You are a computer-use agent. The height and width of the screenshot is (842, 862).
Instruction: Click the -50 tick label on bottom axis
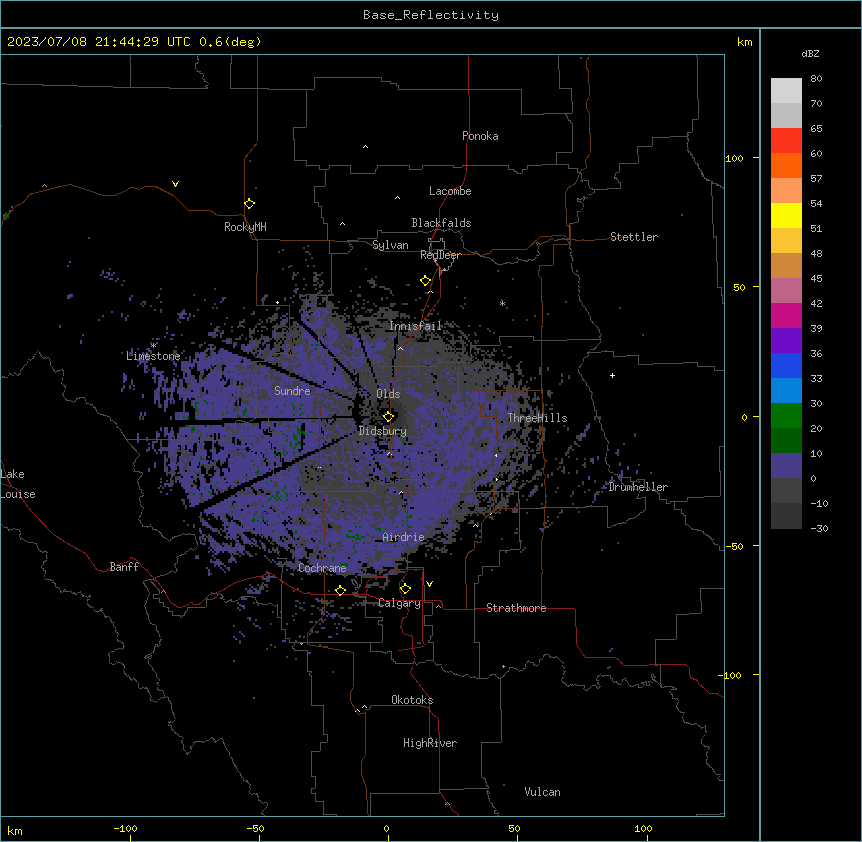tap(255, 828)
